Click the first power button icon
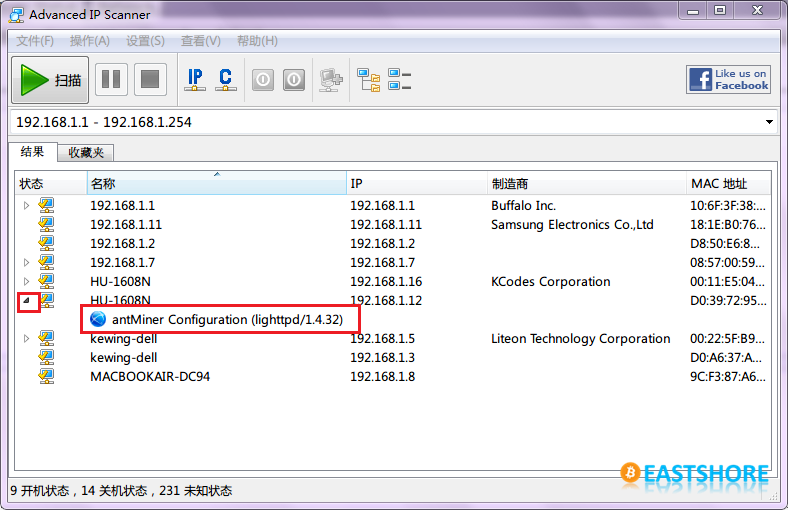This screenshot has width=788, height=510. tap(263, 80)
